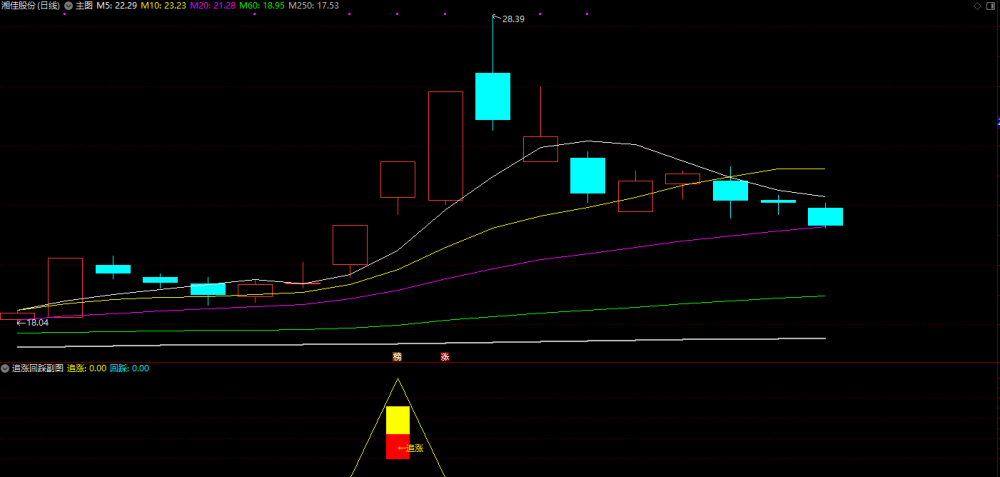Click the 28.39 high price label
This screenshot has width=1000, height=477.
pyautogui.click(x=513, y=19)
